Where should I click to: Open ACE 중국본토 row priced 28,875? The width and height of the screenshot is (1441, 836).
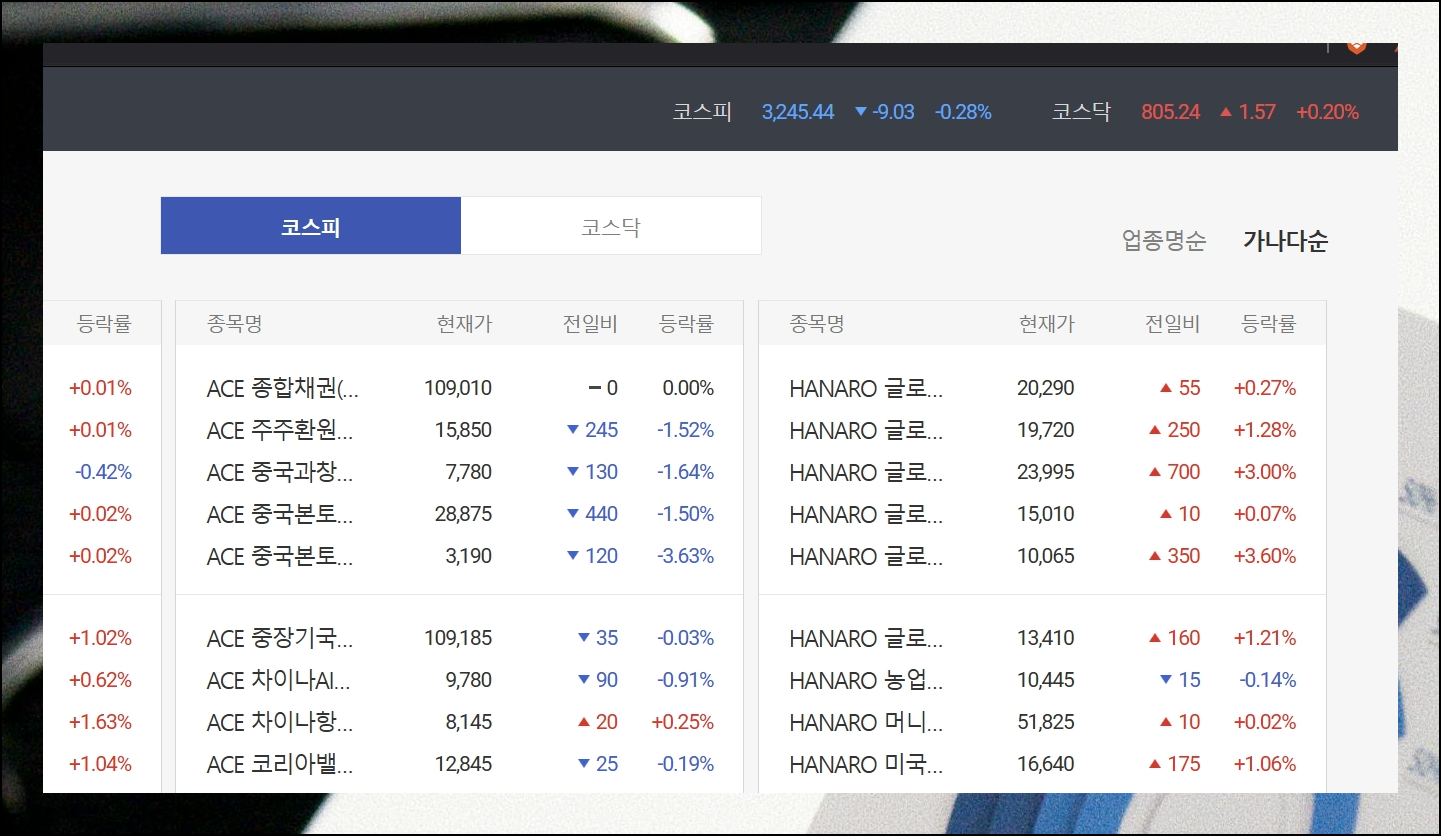click(460, 514)
